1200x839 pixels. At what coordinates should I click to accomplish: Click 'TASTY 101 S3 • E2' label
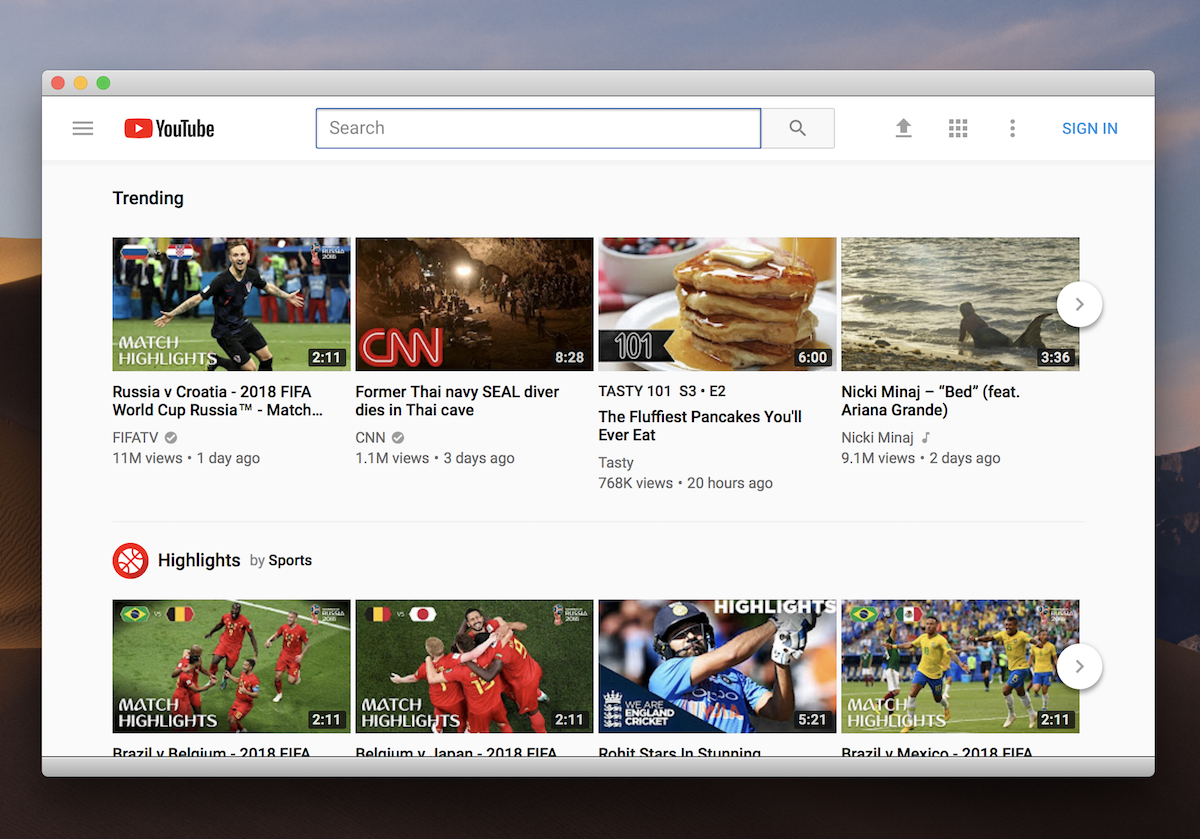click(x=662, y=391)
